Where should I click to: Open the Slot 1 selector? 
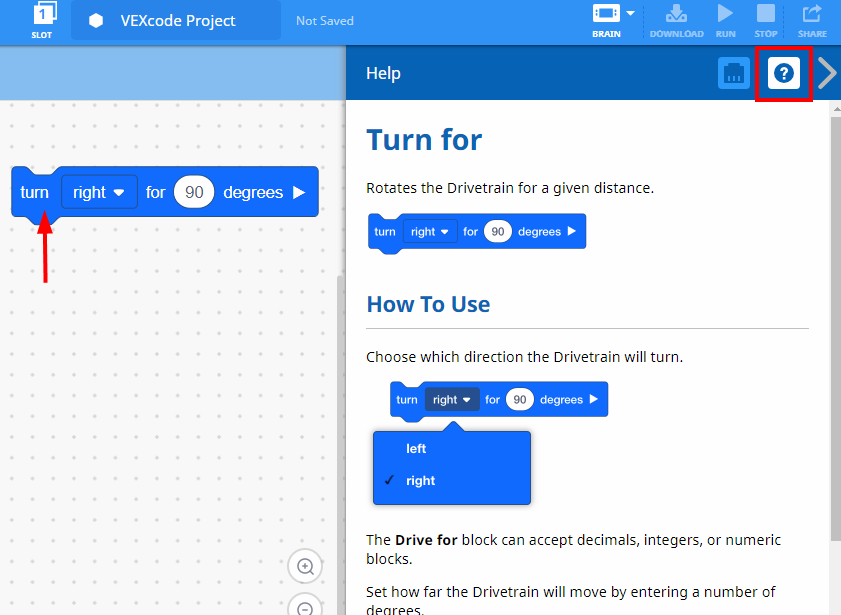pos(42,20)
